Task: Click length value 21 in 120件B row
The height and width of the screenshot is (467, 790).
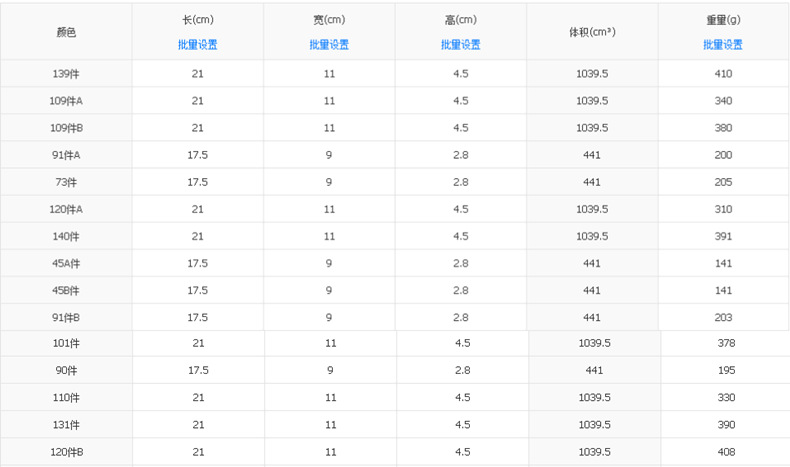Action: coord(198,452)
